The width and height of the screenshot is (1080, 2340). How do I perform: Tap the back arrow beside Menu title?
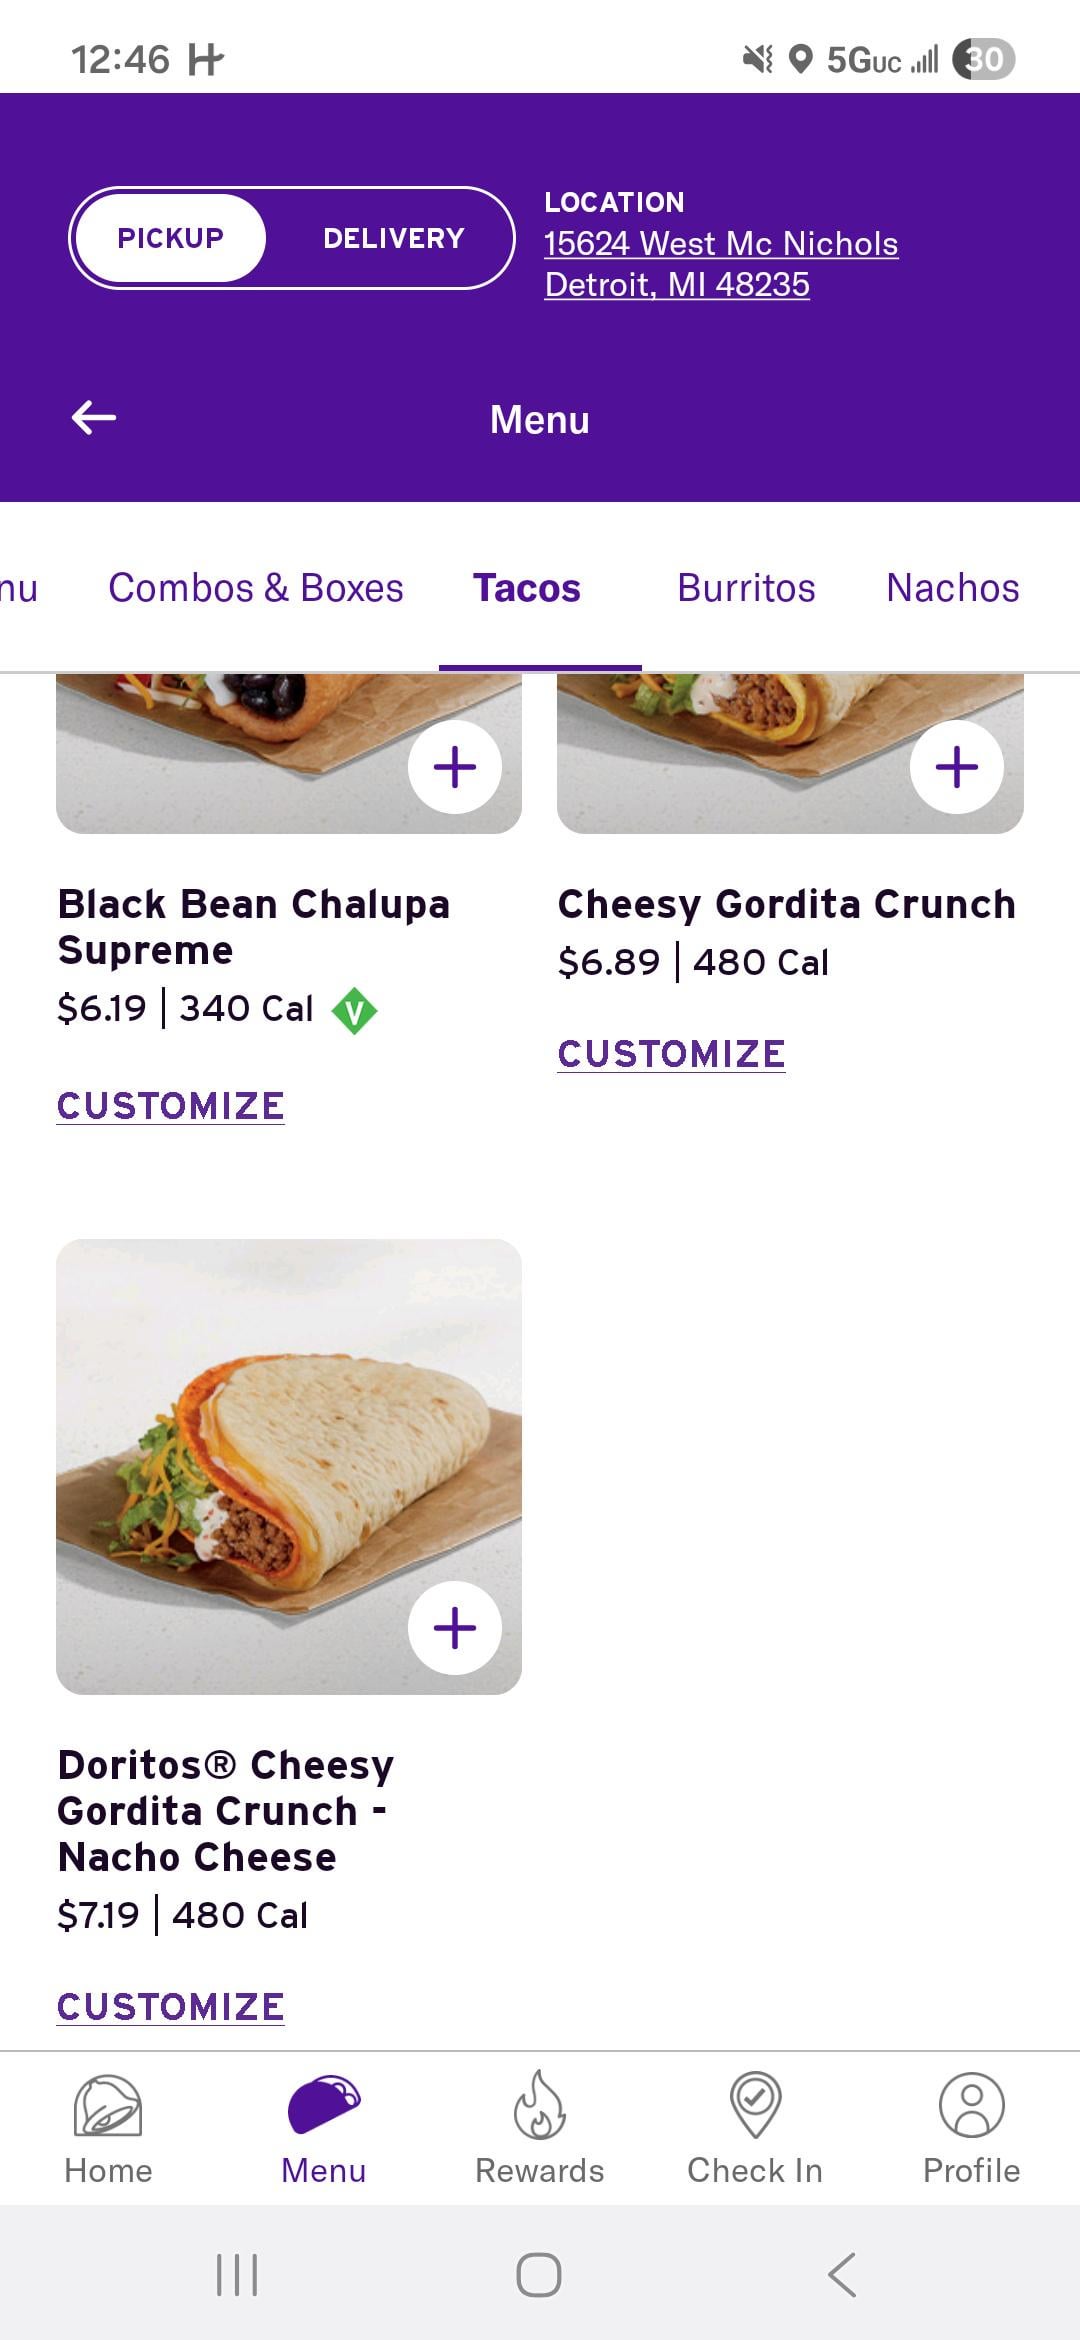click(x=94, y=418)
